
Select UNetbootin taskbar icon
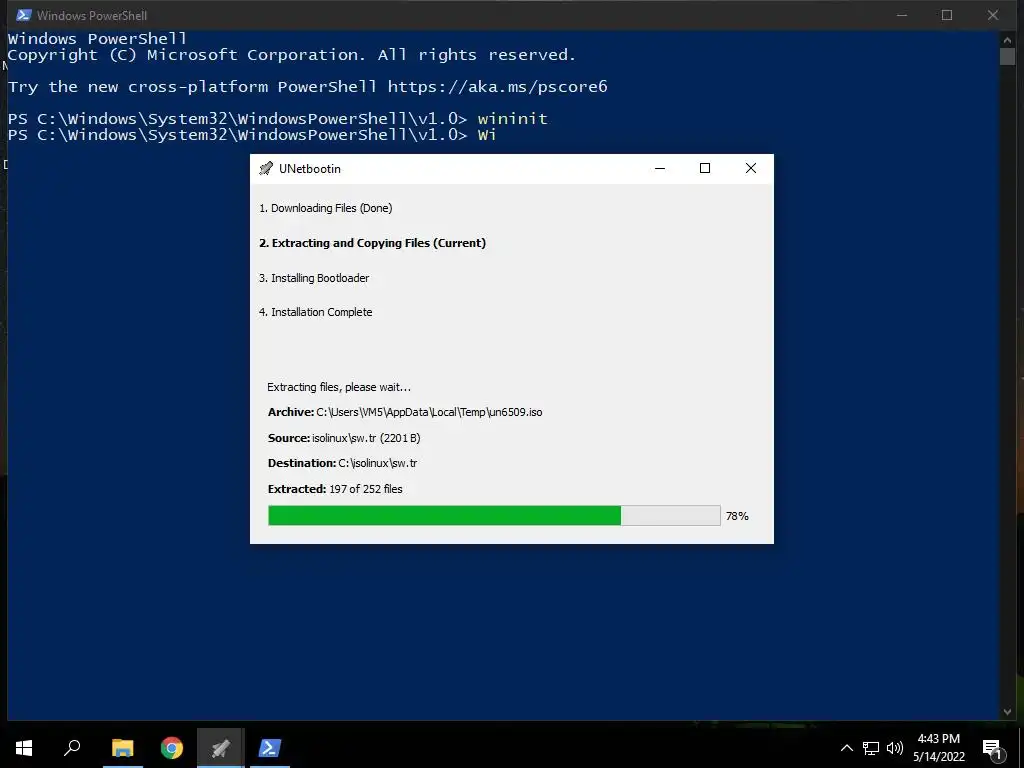221,748
